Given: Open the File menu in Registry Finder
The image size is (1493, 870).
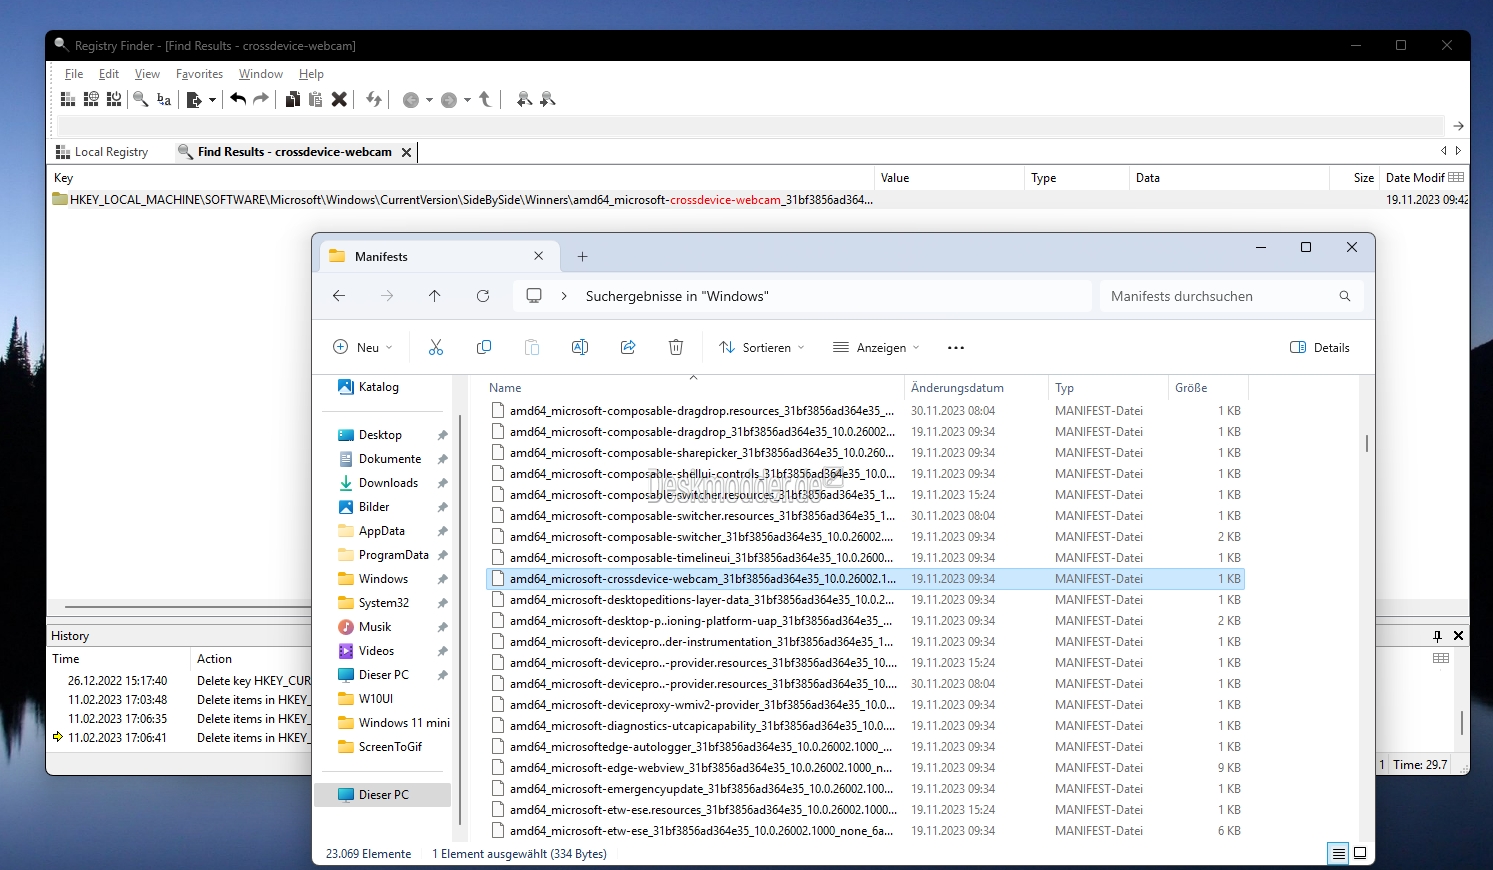Looking at the screenshot, I should 74,74.
